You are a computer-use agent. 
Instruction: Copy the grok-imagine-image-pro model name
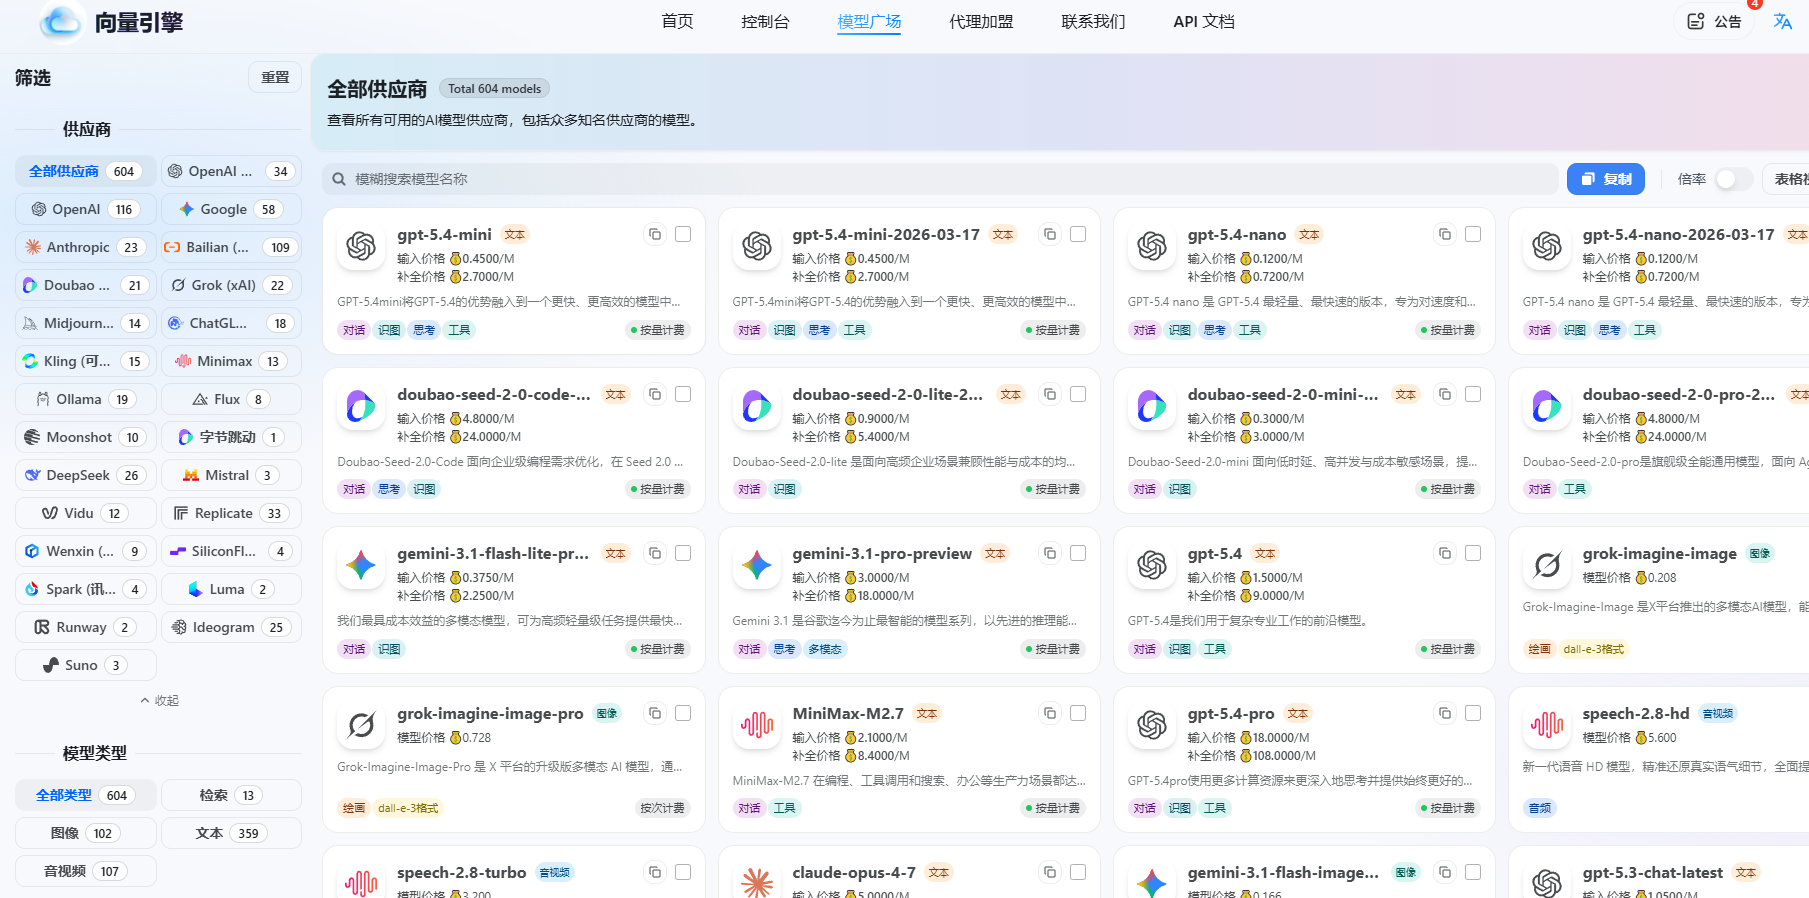[x=655, y=713]
